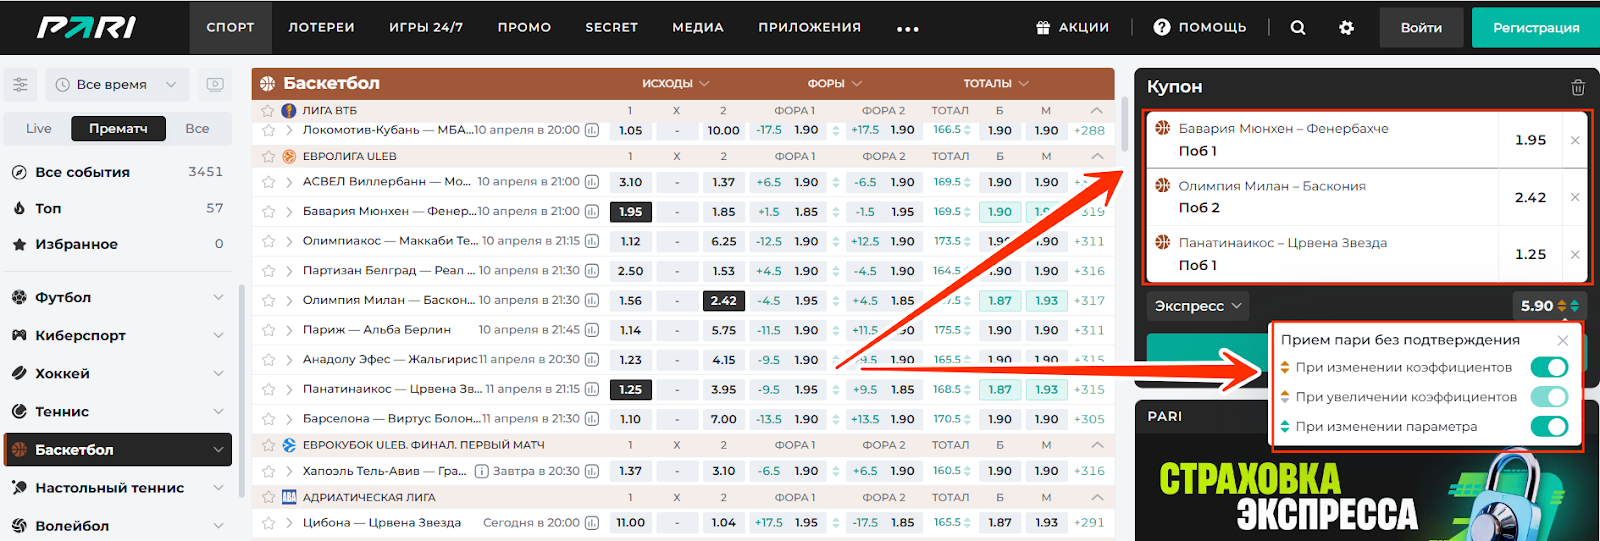Click the search magnifier icon in header
The image size is (1600, 541).
pos(1297,28)
